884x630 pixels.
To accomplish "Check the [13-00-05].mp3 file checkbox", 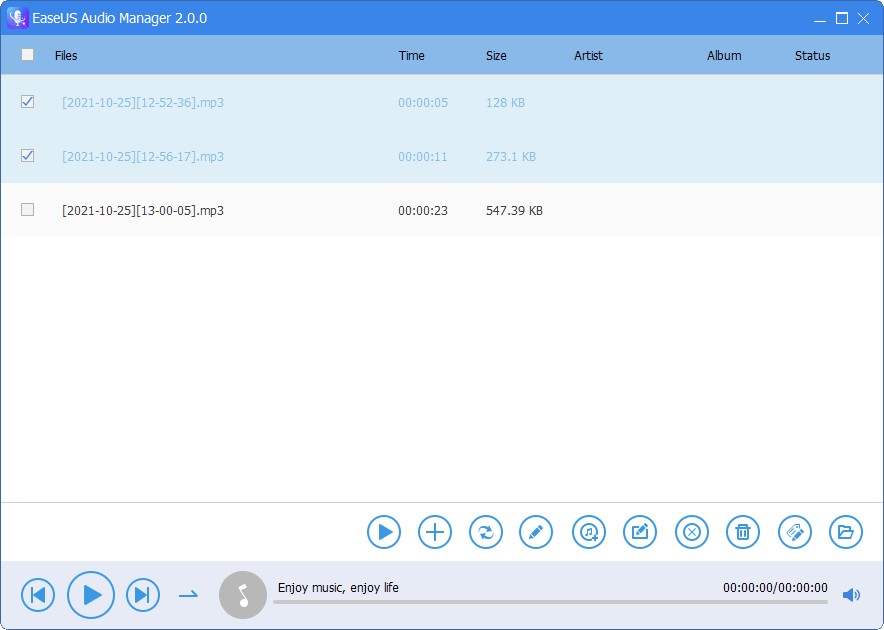I will click(28, 210).
